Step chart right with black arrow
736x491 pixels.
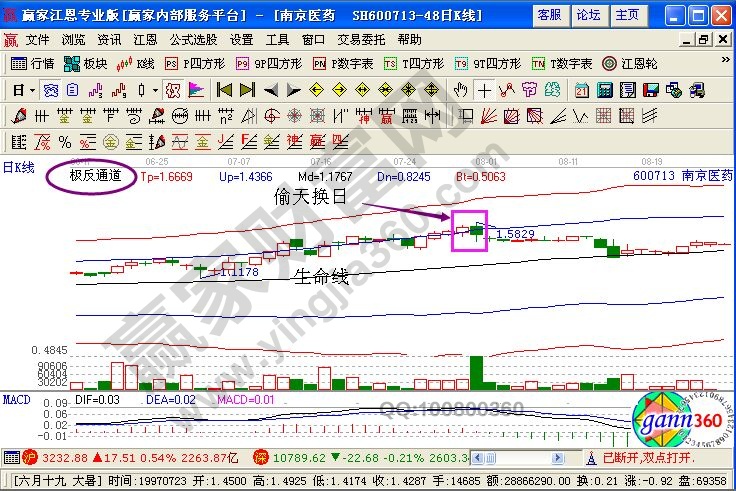coord(293,90)
